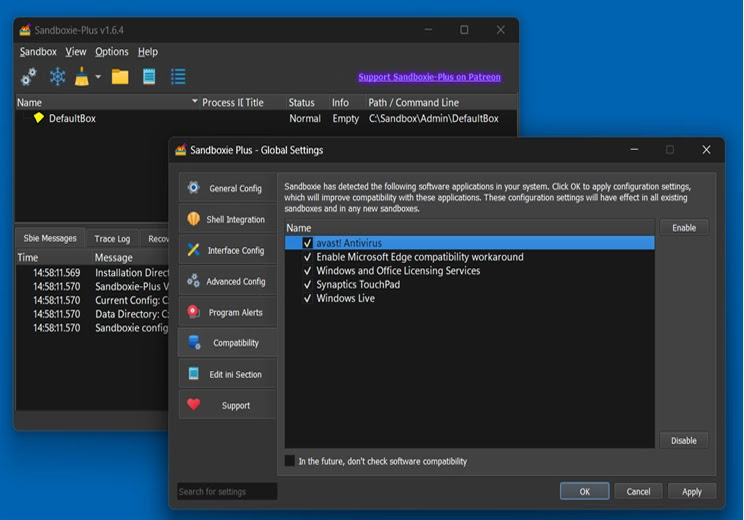Click the Disable button
Image resolution: width=744 pixels, height=520 pixels.
[x=684, y=440]
